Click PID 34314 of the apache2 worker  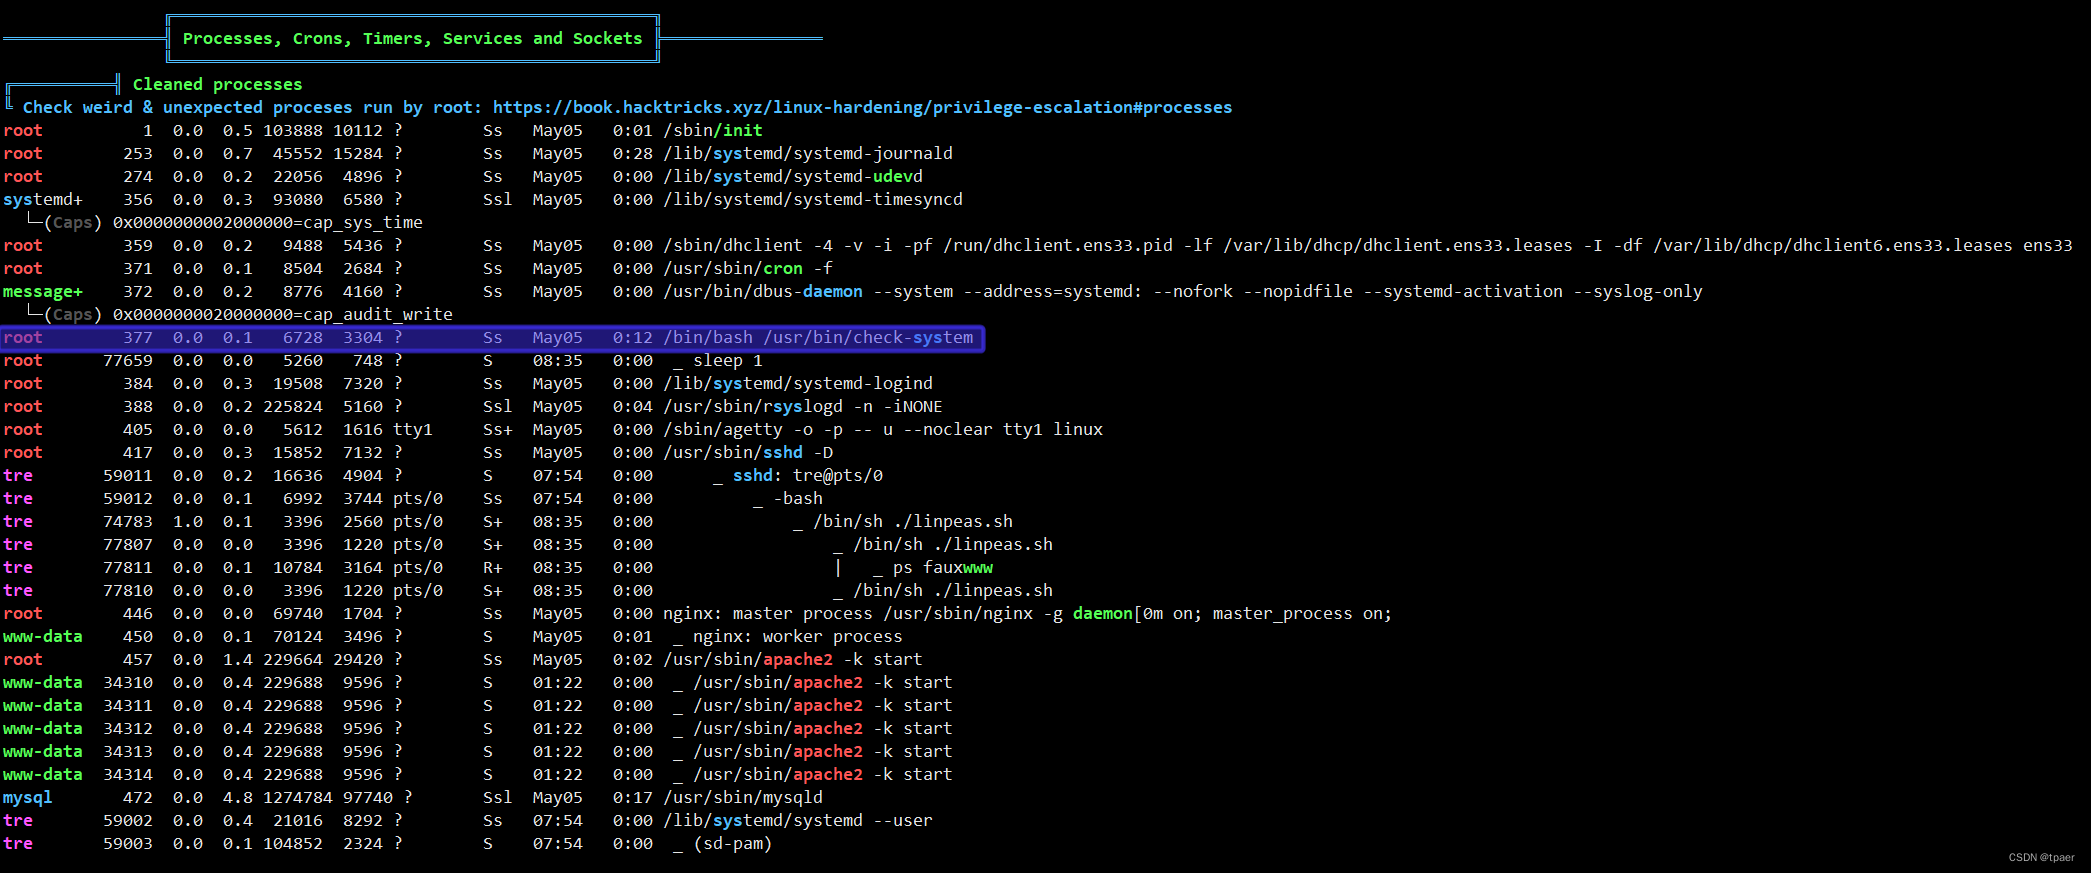(128, 774)
